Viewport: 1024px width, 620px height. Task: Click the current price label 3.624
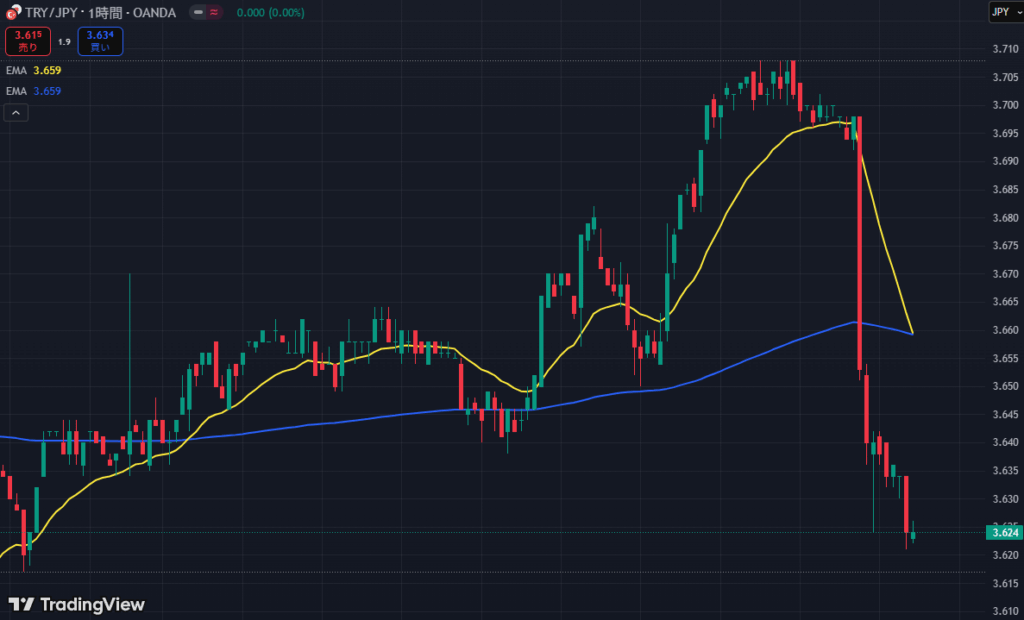coord(1003,532)
